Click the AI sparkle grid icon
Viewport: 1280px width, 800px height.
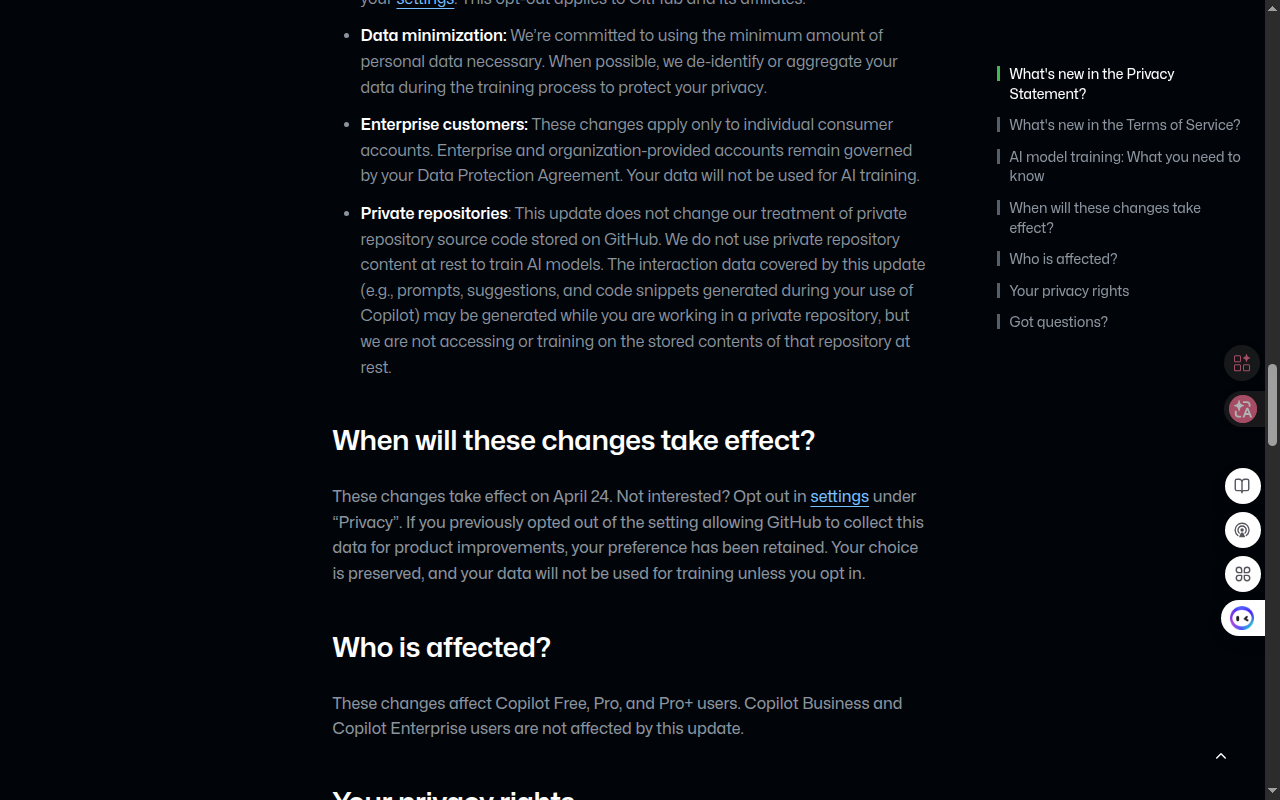click(1242, 363)
